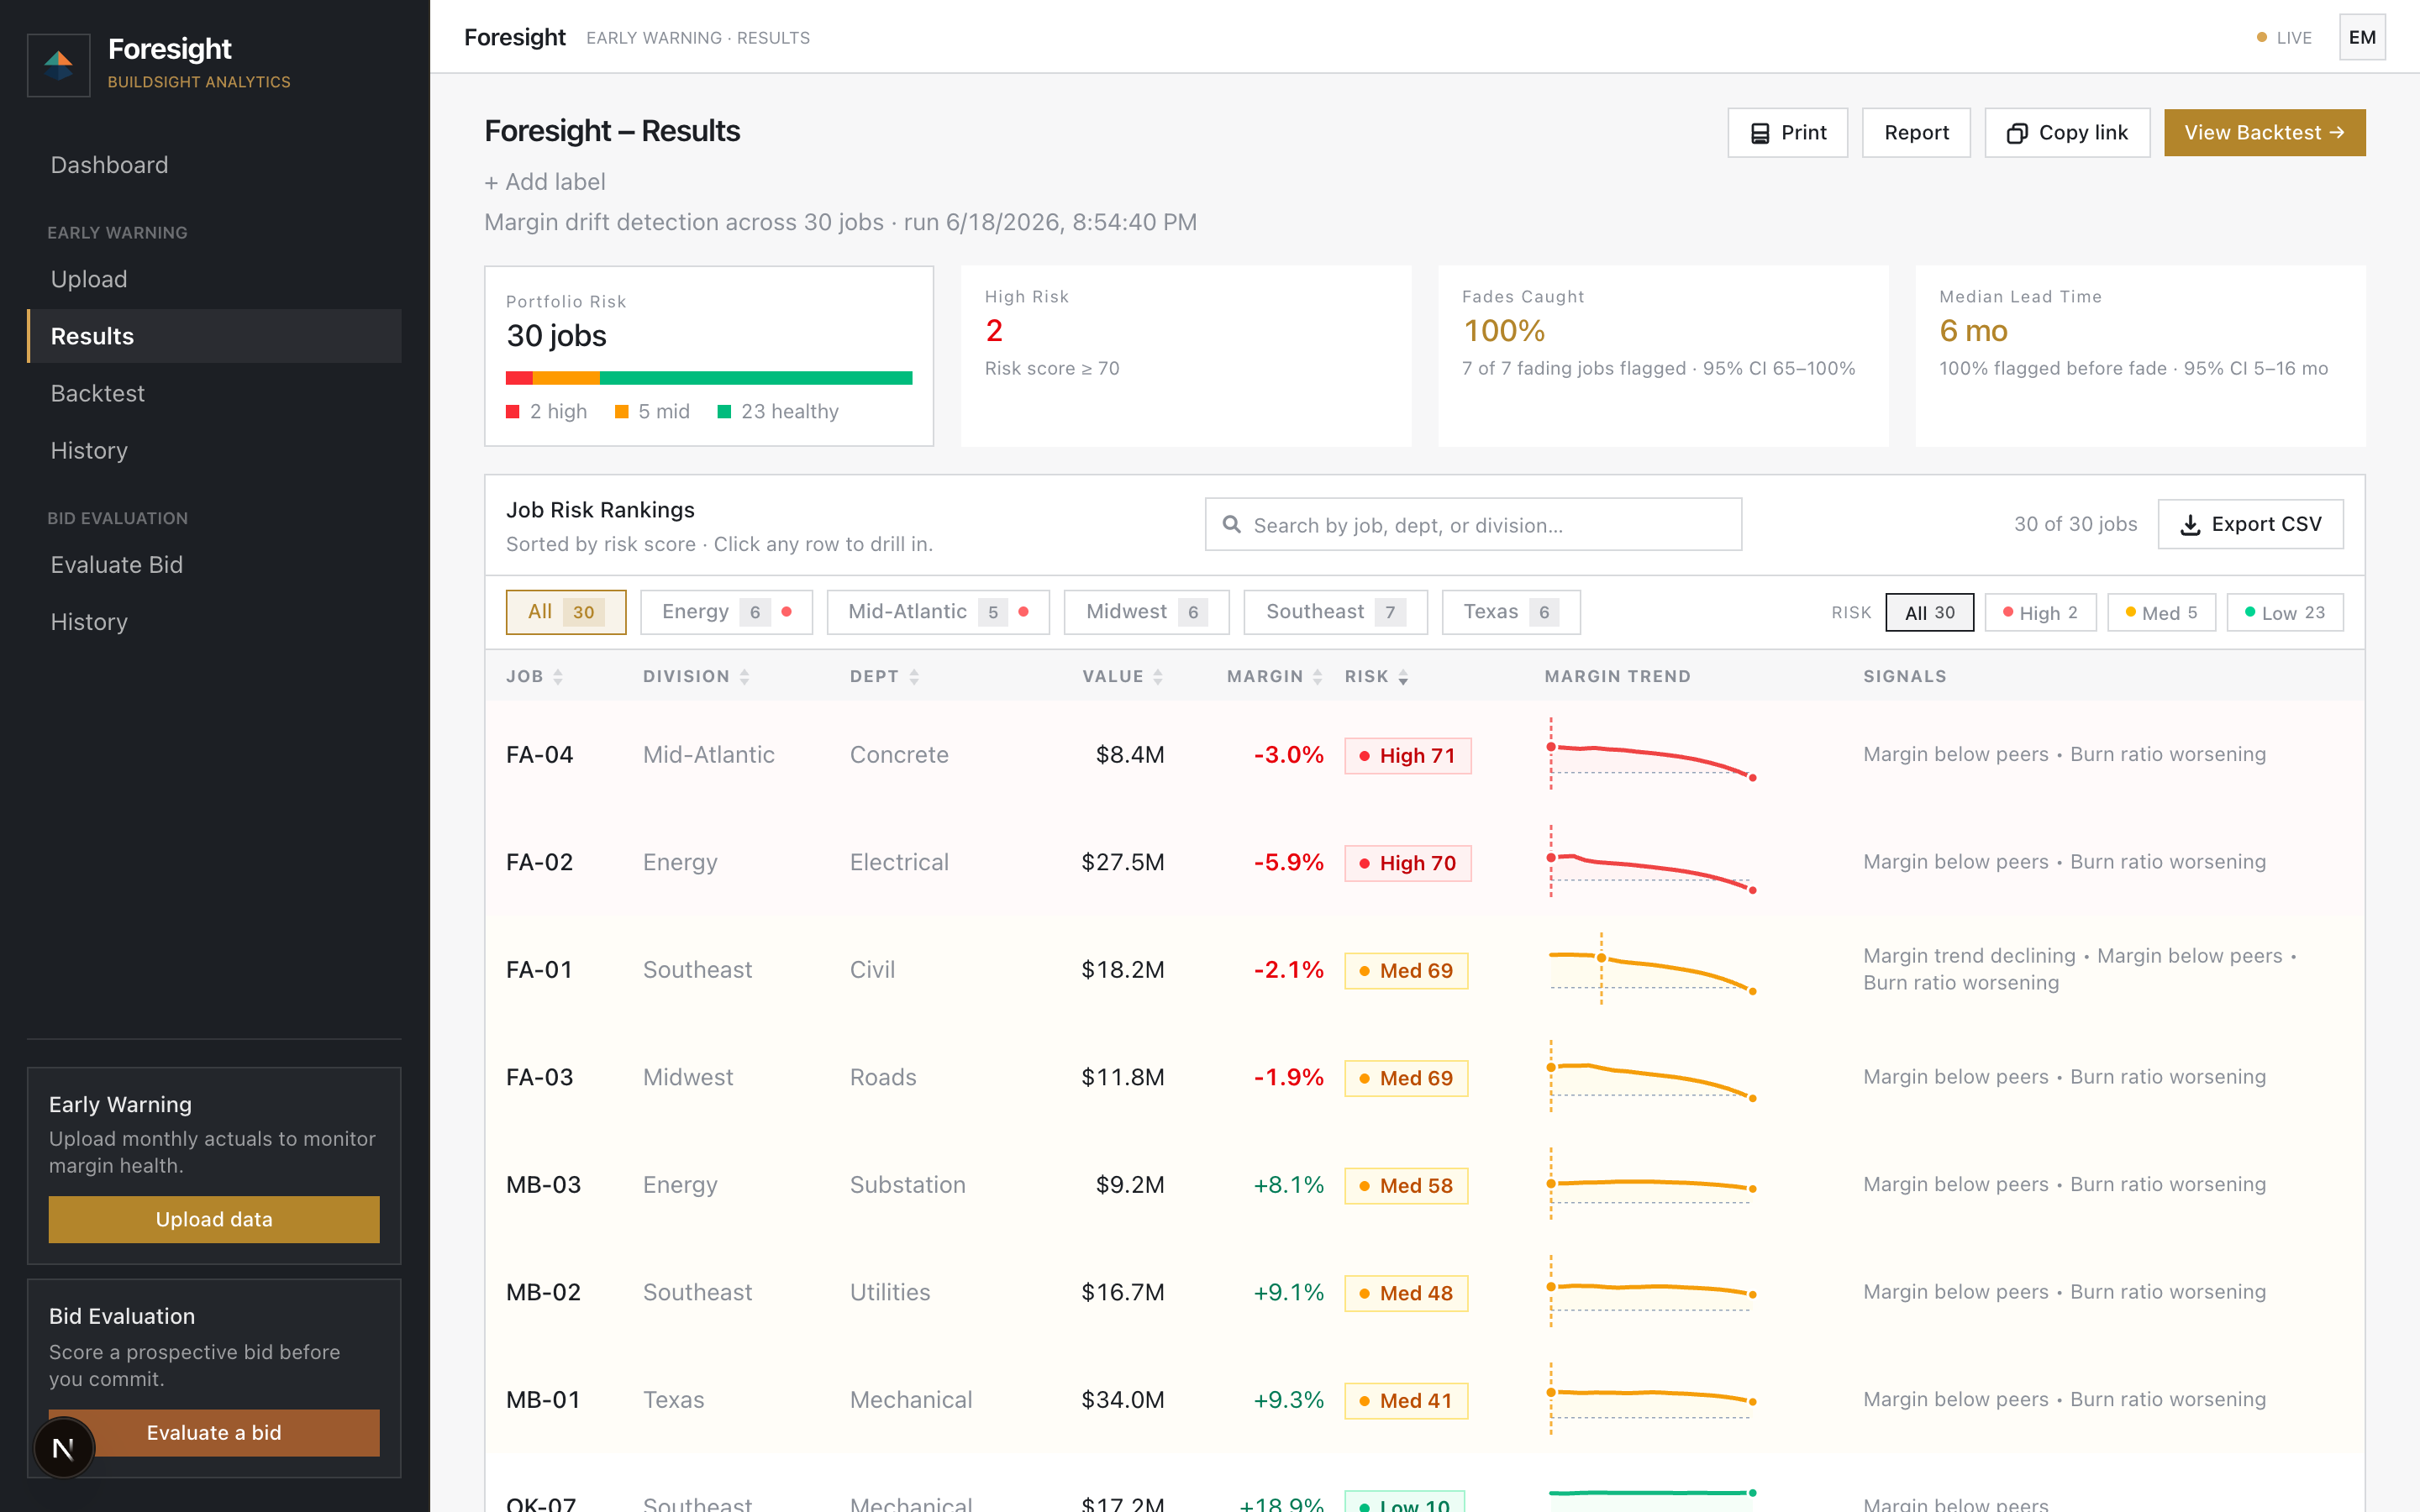The width and height of the screenshot is (2420, 1512).
Task: Select the All 30 division tab
Action: click(x=566, y=612)
